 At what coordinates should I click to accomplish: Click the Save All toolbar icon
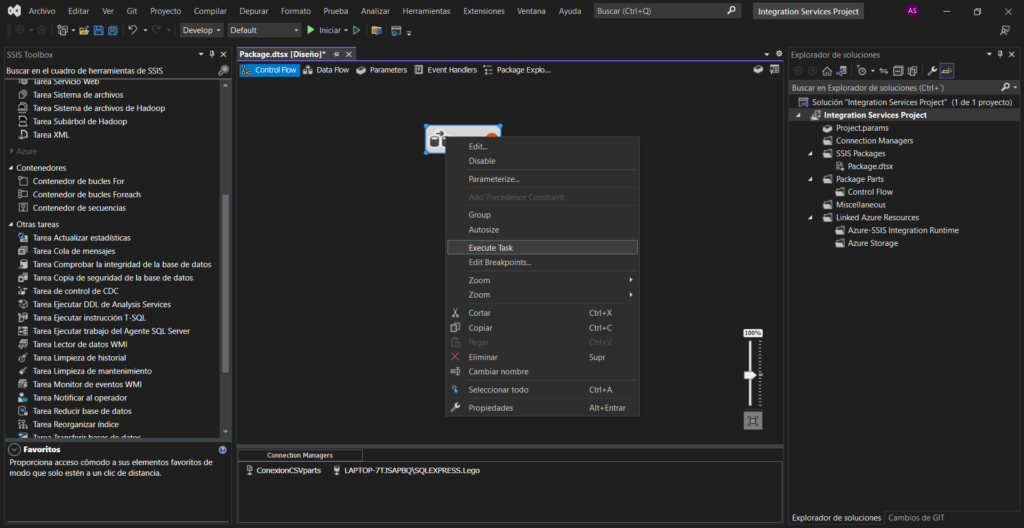113,30
